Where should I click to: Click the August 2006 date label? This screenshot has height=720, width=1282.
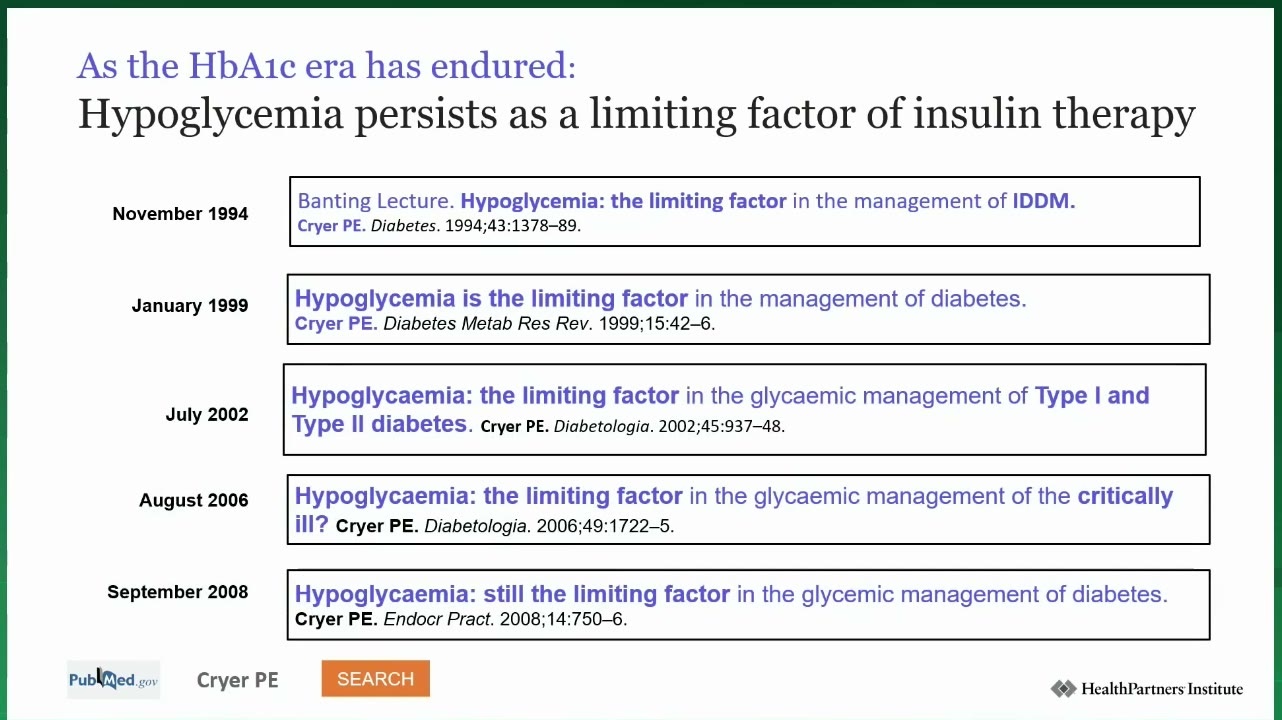(x=194, y=500)
